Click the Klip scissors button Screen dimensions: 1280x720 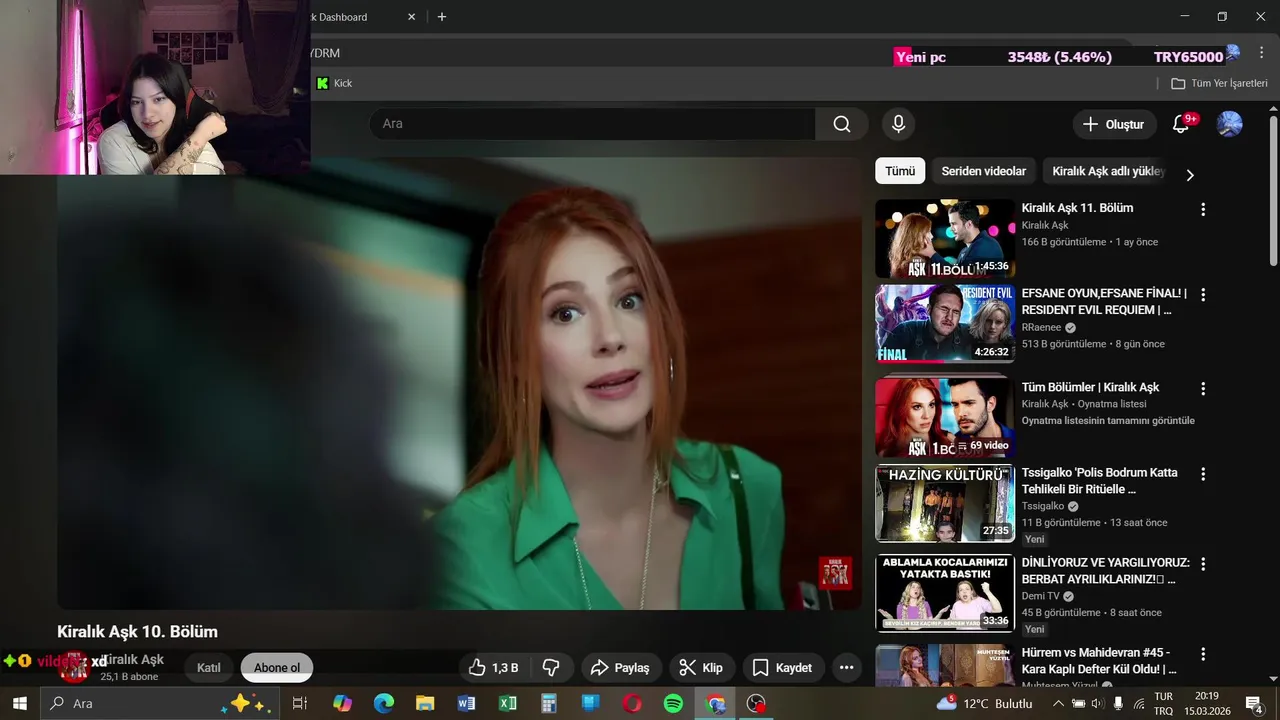tap(701, 667)
